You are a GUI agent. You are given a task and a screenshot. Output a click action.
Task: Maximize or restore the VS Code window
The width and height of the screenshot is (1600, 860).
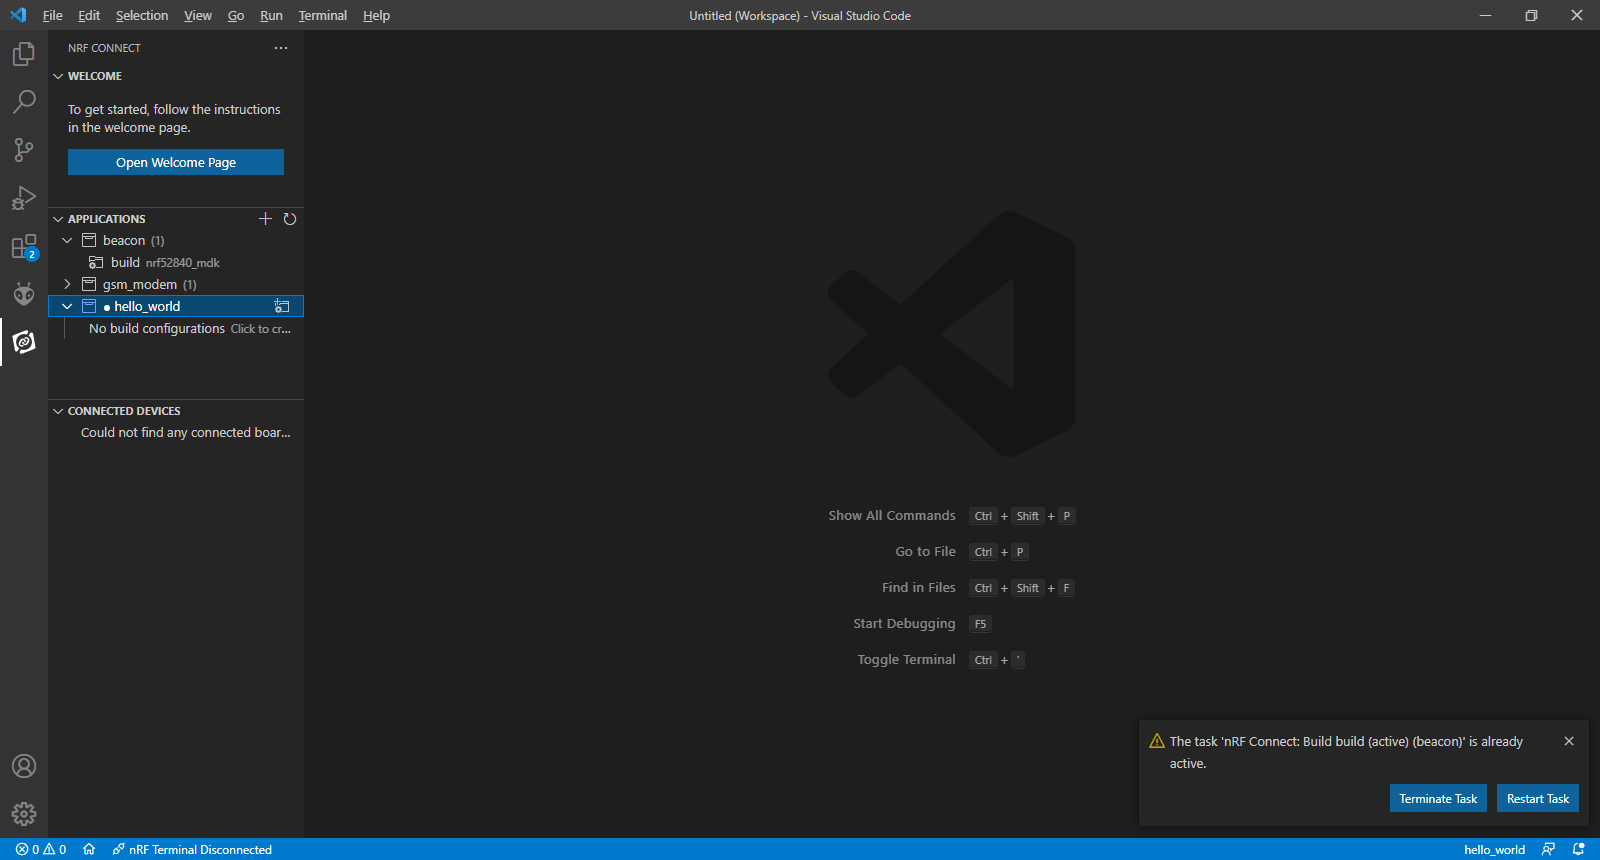pyautogui.click(x=1531, y=15)
